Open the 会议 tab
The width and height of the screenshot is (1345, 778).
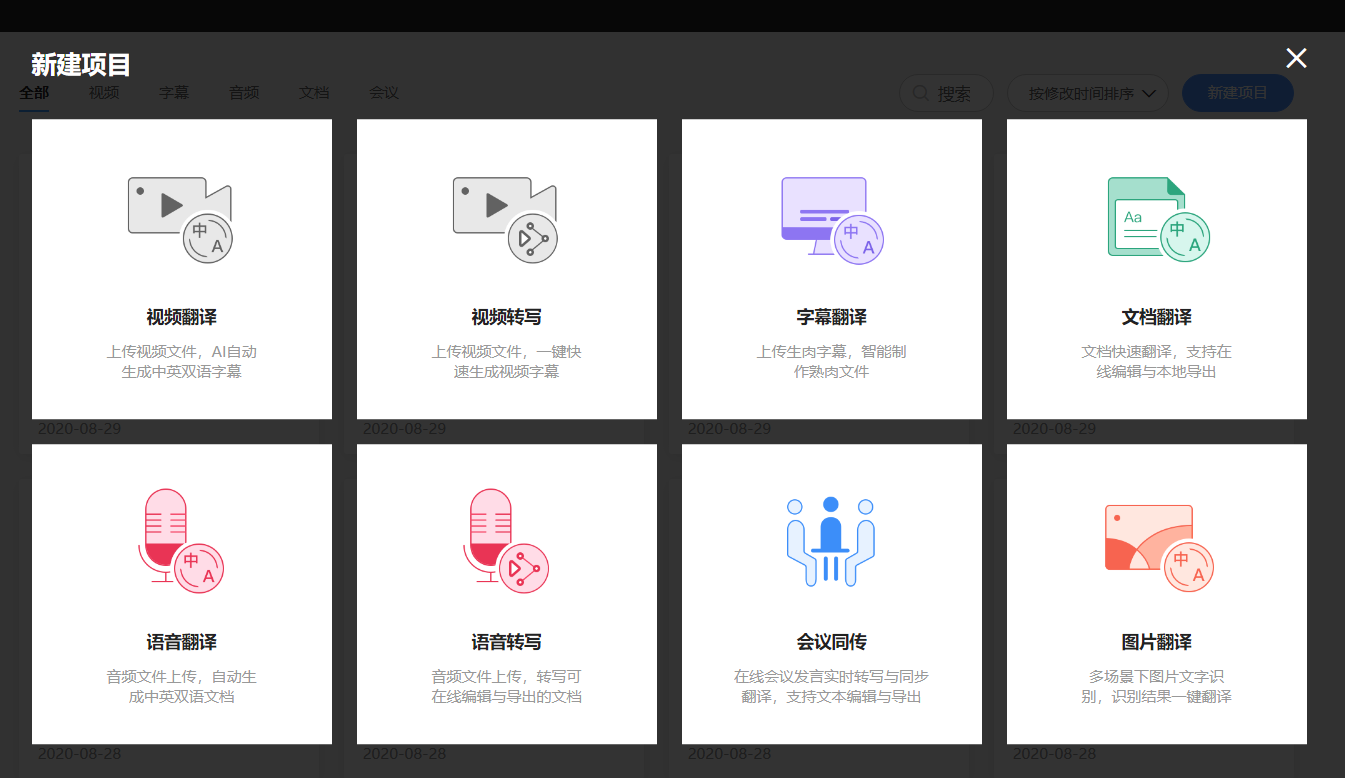(x=384, y=93)
